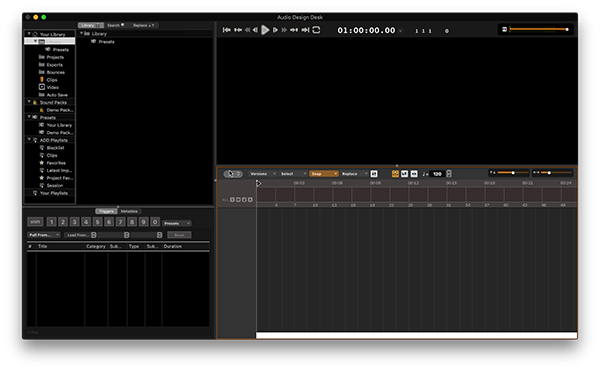Screen dimensions: 600x371
Task: Click the go-to-start transport button
Action: (227, 30)
